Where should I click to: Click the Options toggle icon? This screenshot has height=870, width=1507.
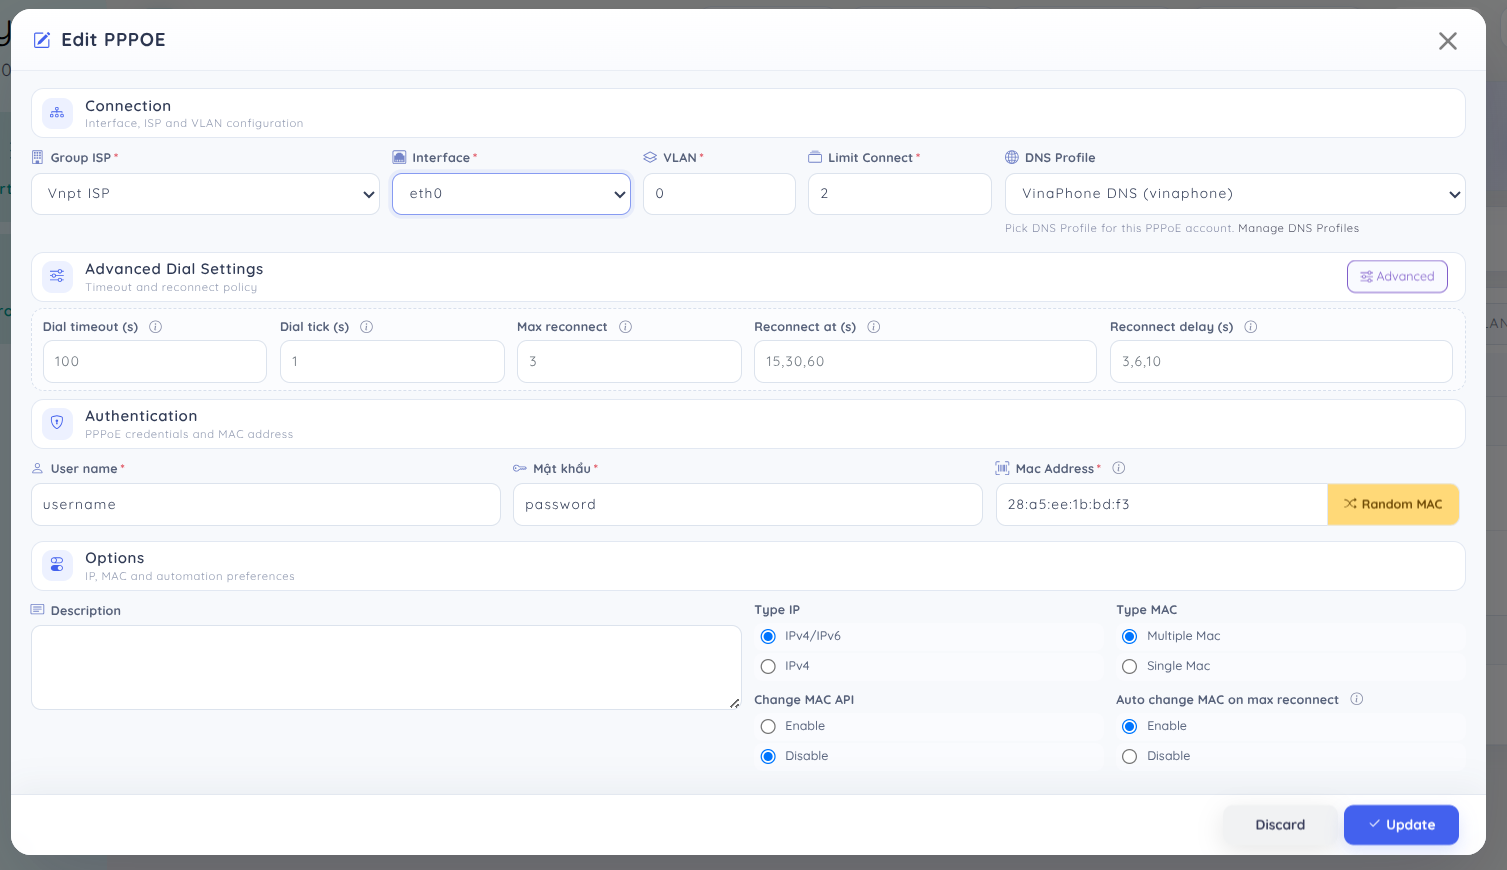pyautogui.click(x=57, y=565)
